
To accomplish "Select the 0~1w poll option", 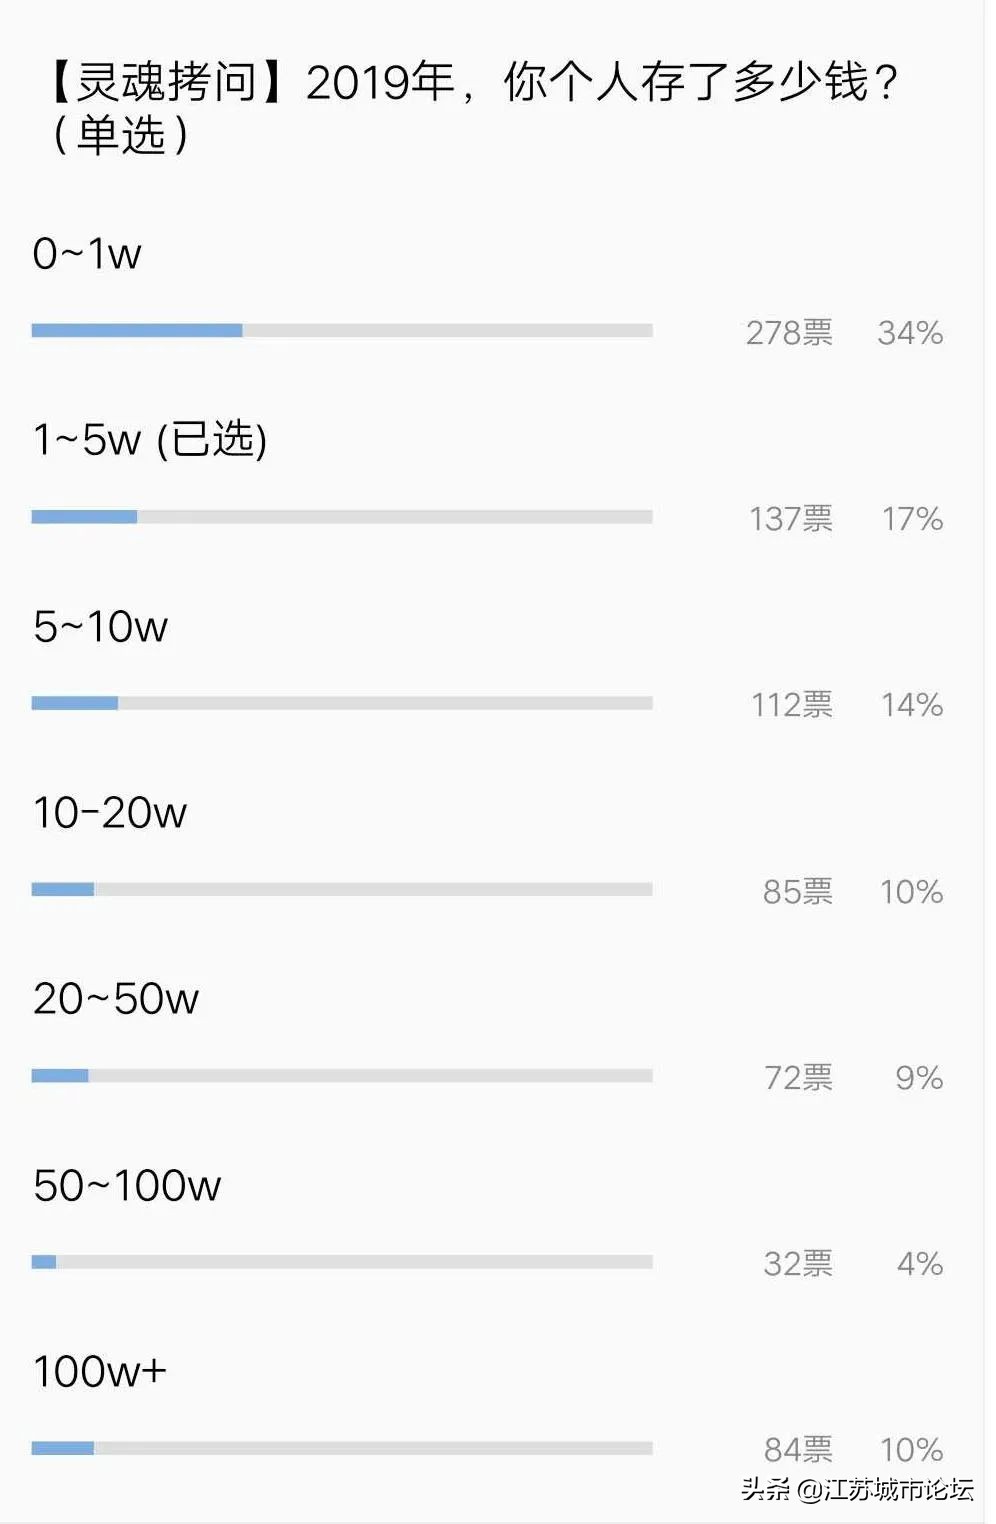I will tap(87, 254).
